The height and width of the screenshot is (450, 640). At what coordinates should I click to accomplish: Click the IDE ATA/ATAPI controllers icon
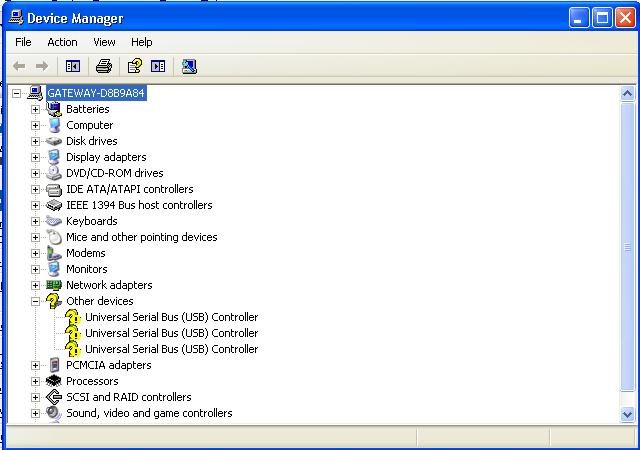pos(54,189)
